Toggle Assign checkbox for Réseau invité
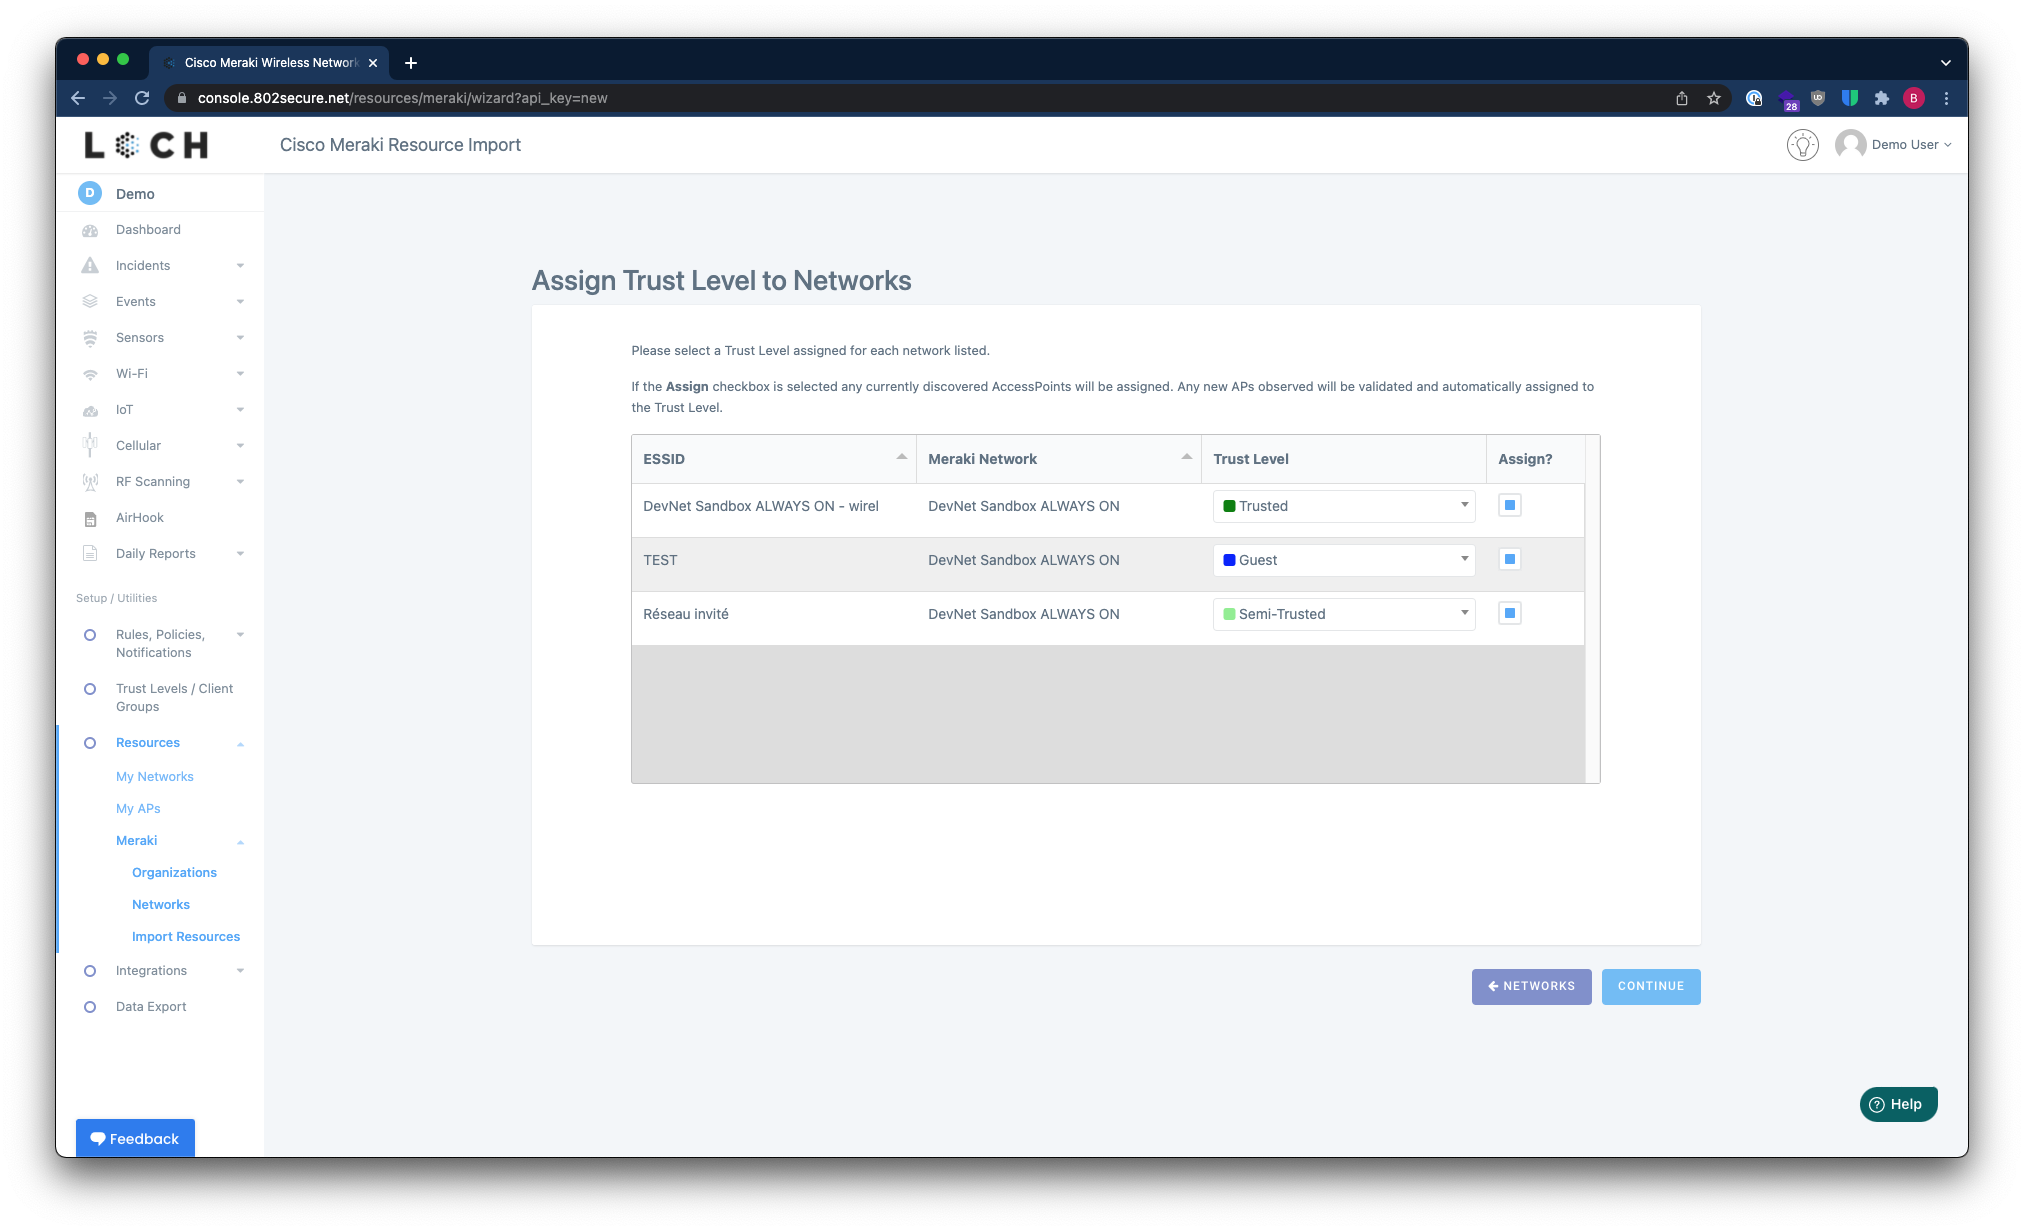The height and width of the screenshot is (1231, 2024). point(1510,613)
